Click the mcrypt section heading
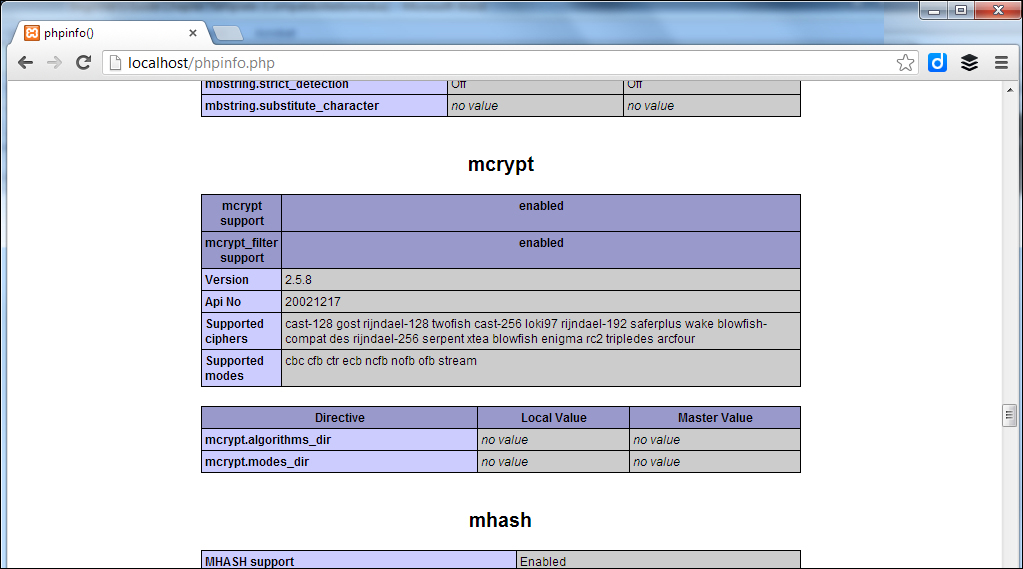Viewport: 1023px width, 569px height. 500,164
